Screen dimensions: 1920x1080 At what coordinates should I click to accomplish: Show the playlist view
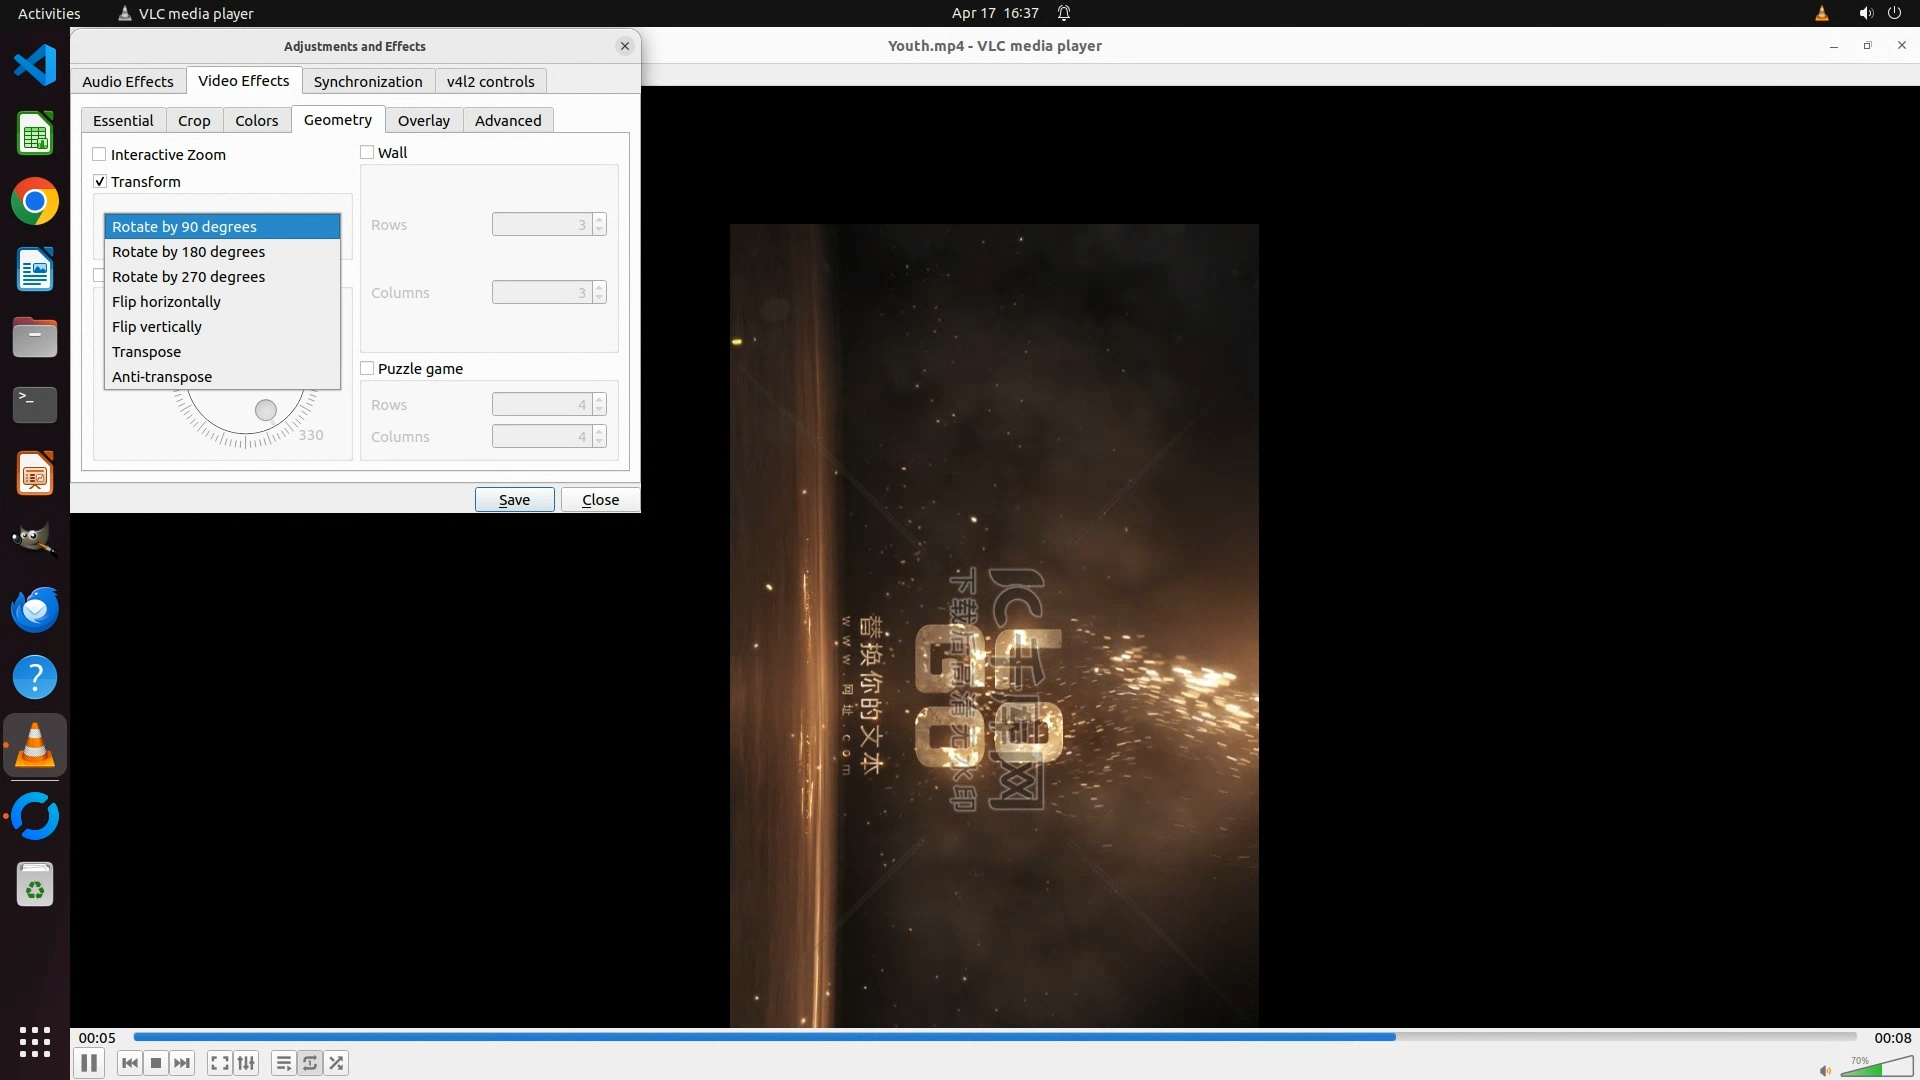pos(284,1063)
